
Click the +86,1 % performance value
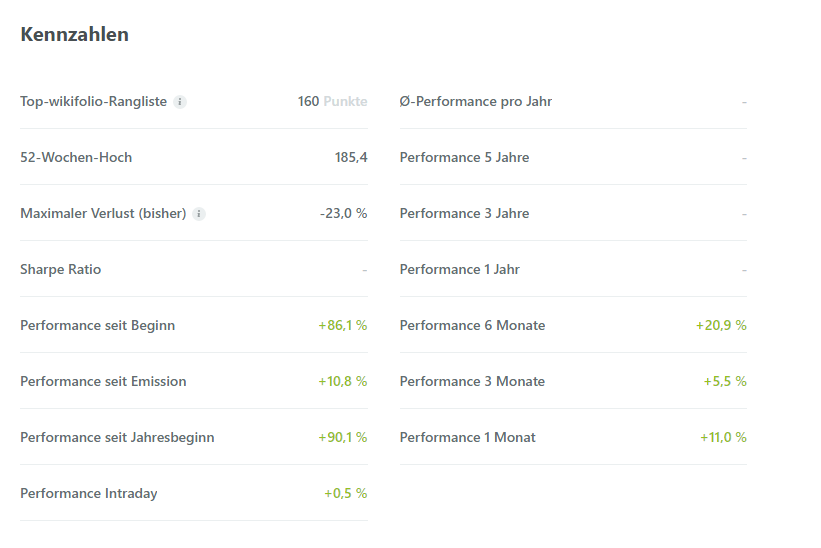(x=342, y=326)
